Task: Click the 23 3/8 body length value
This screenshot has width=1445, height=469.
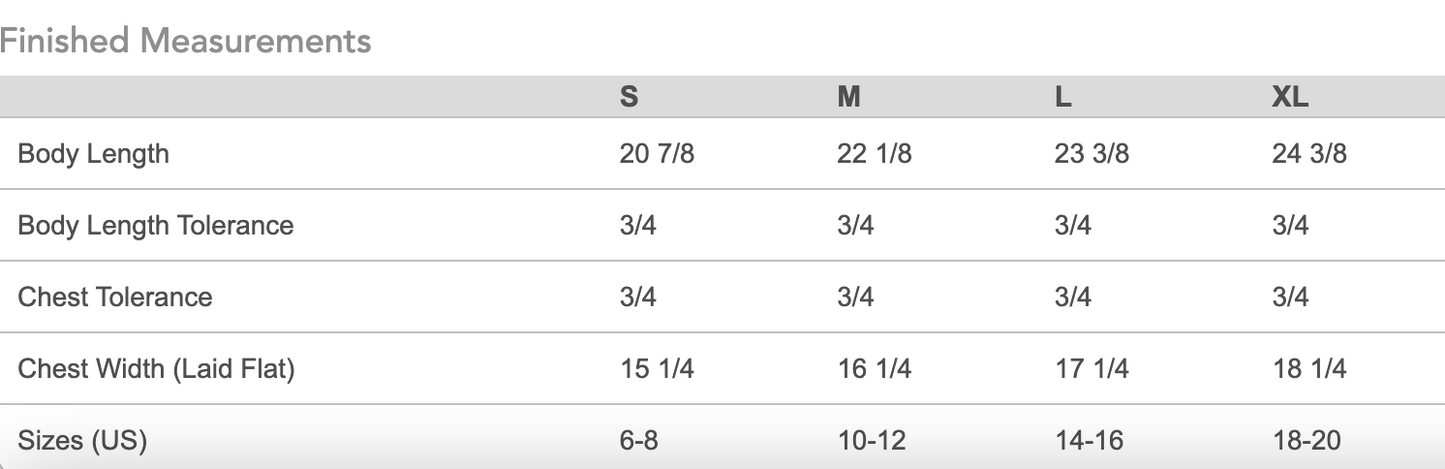Action: click(1092, 154)
